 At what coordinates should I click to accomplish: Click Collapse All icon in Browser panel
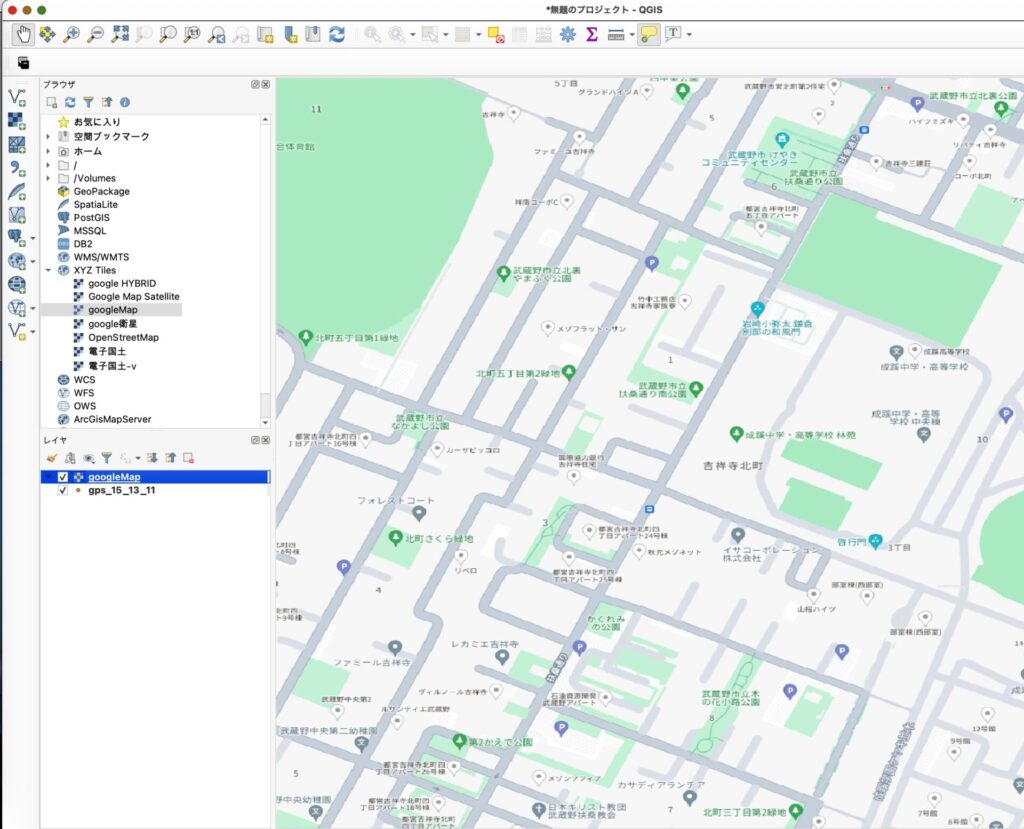pyautogui.click(x=106, y=103)
